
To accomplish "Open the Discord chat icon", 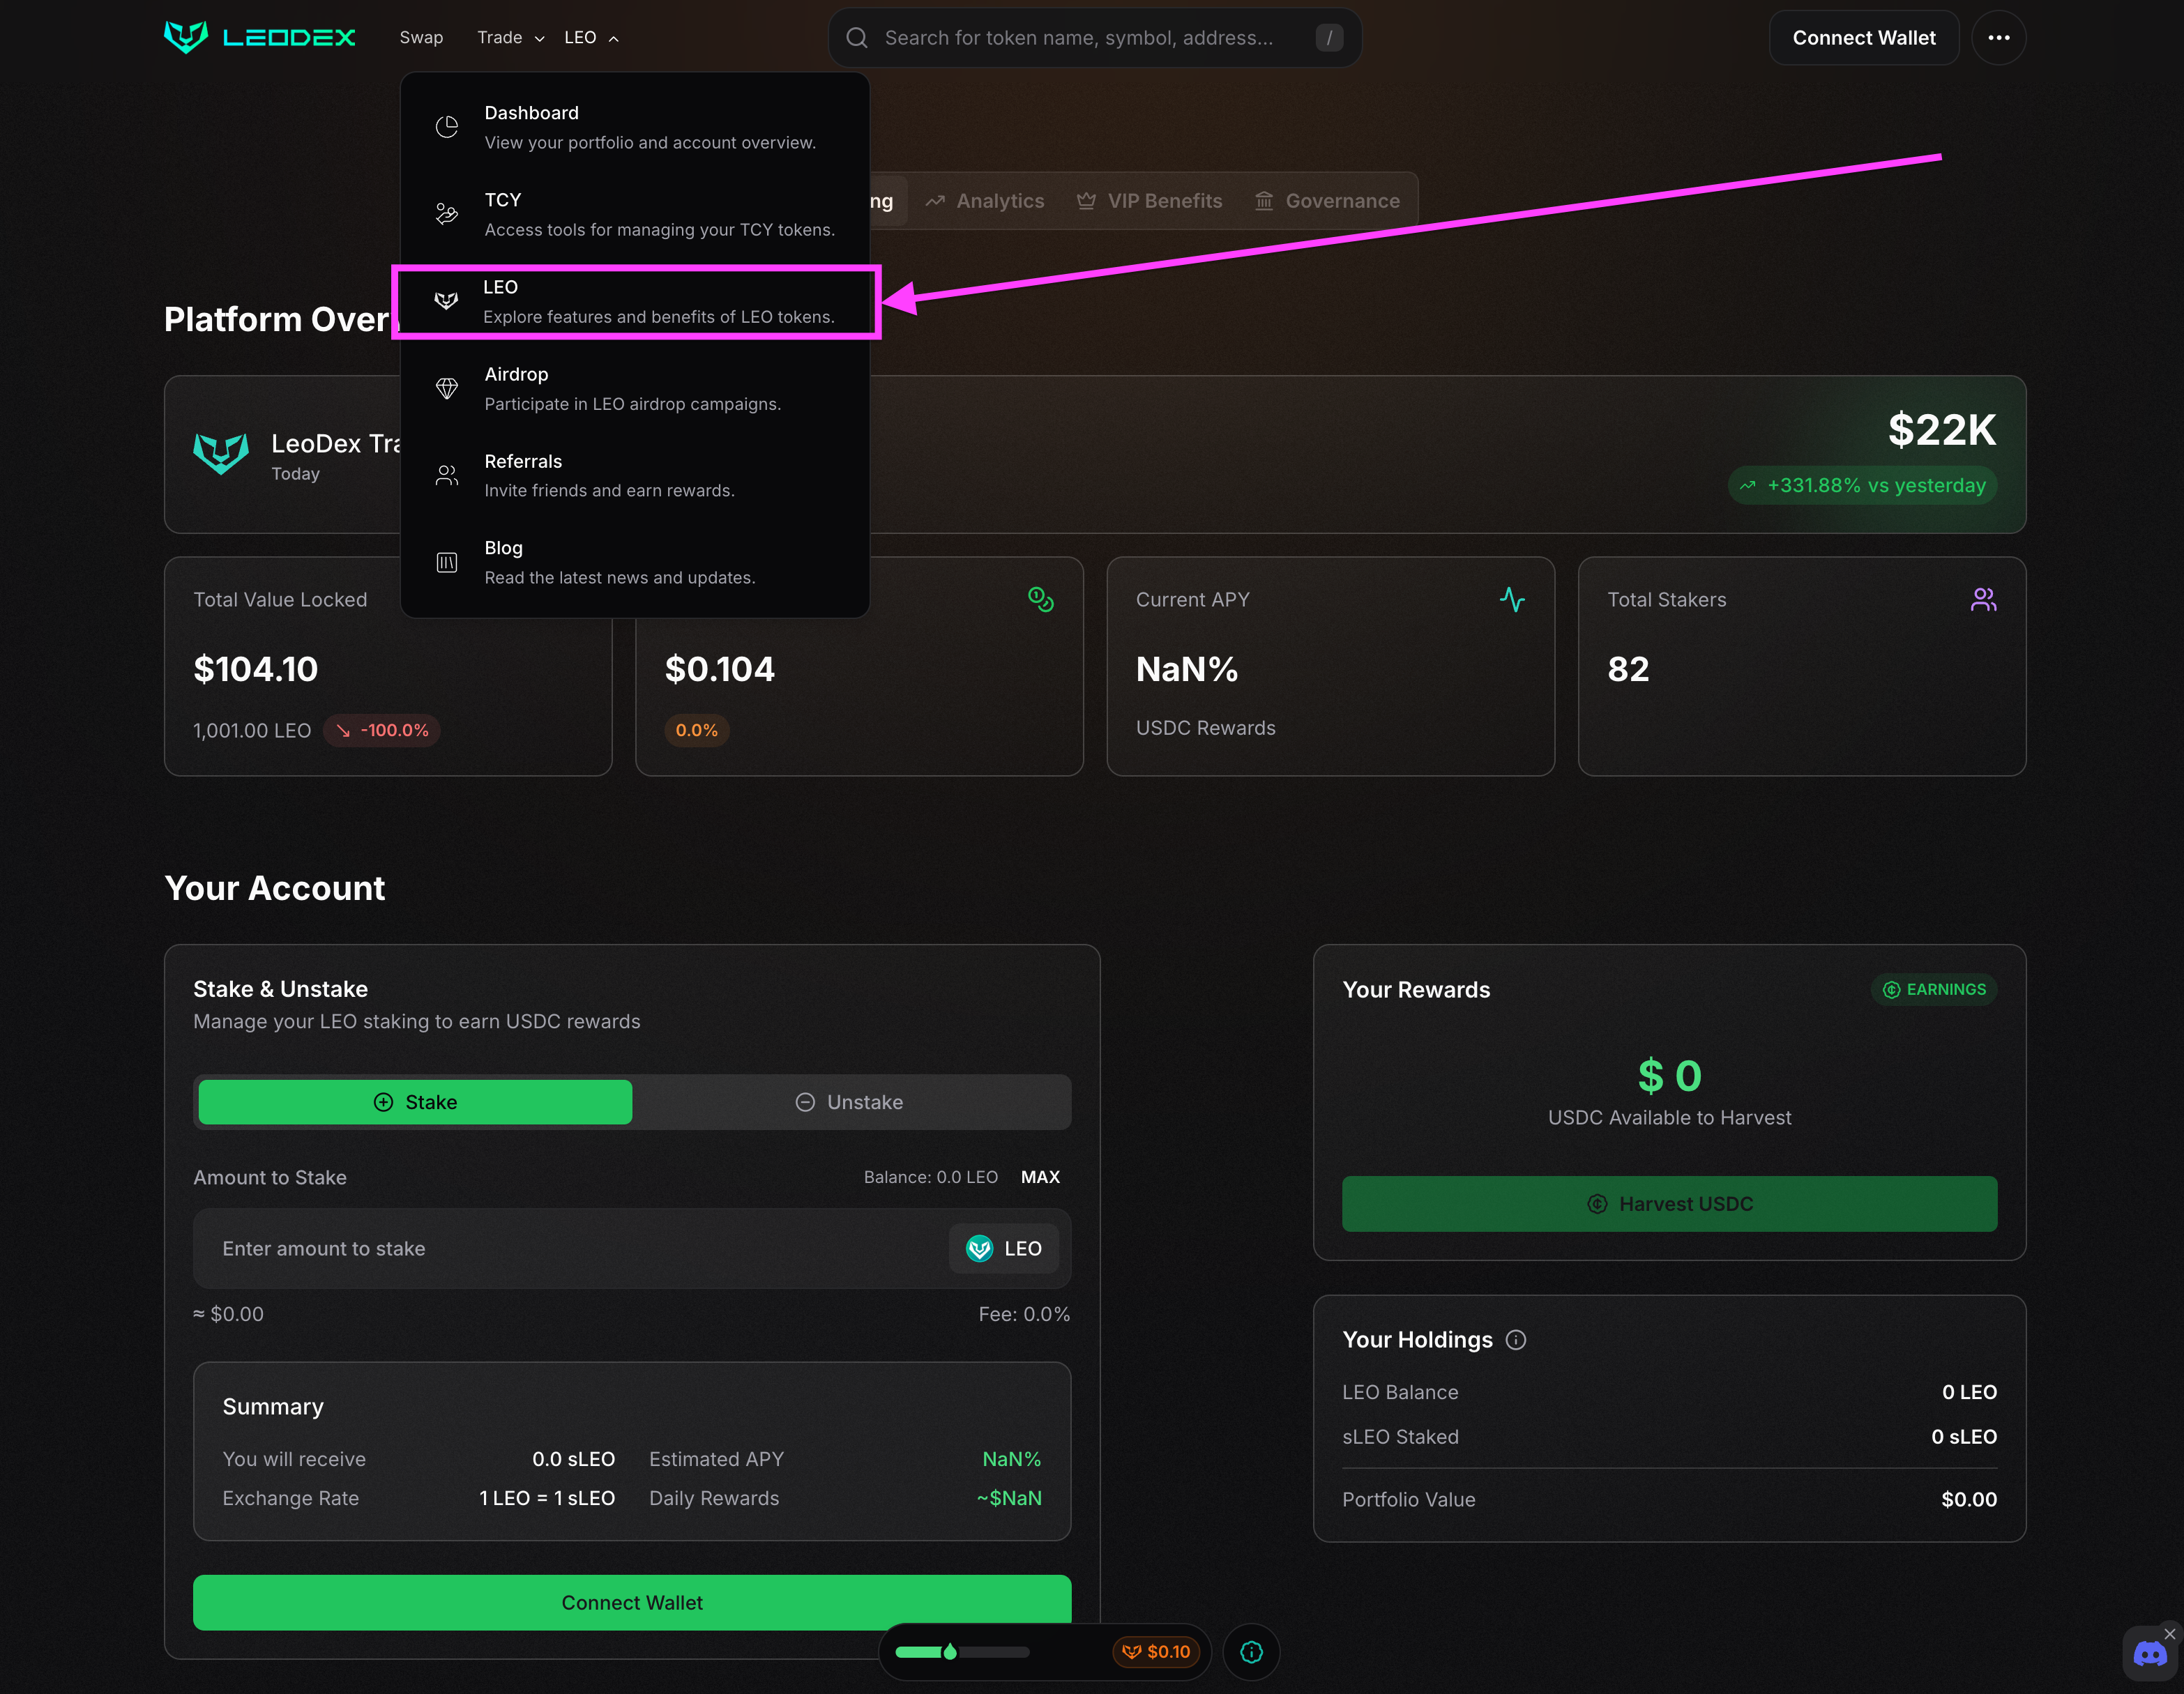I will 2149,1655.
